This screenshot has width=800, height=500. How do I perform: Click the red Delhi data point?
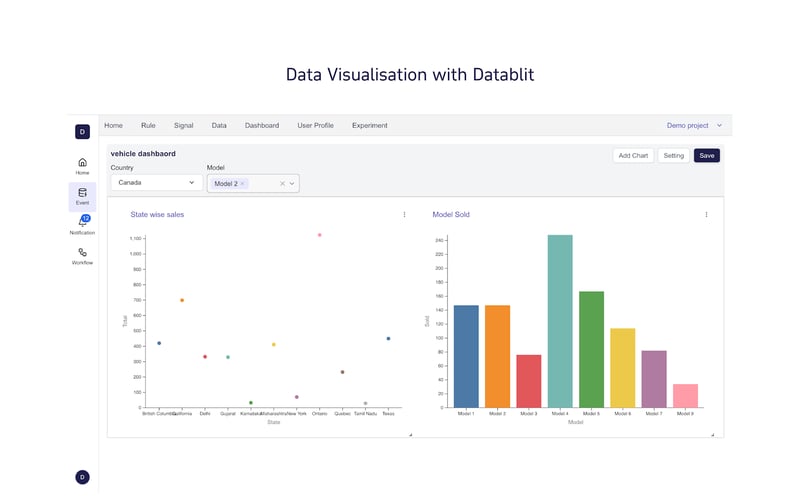point(205,357)
